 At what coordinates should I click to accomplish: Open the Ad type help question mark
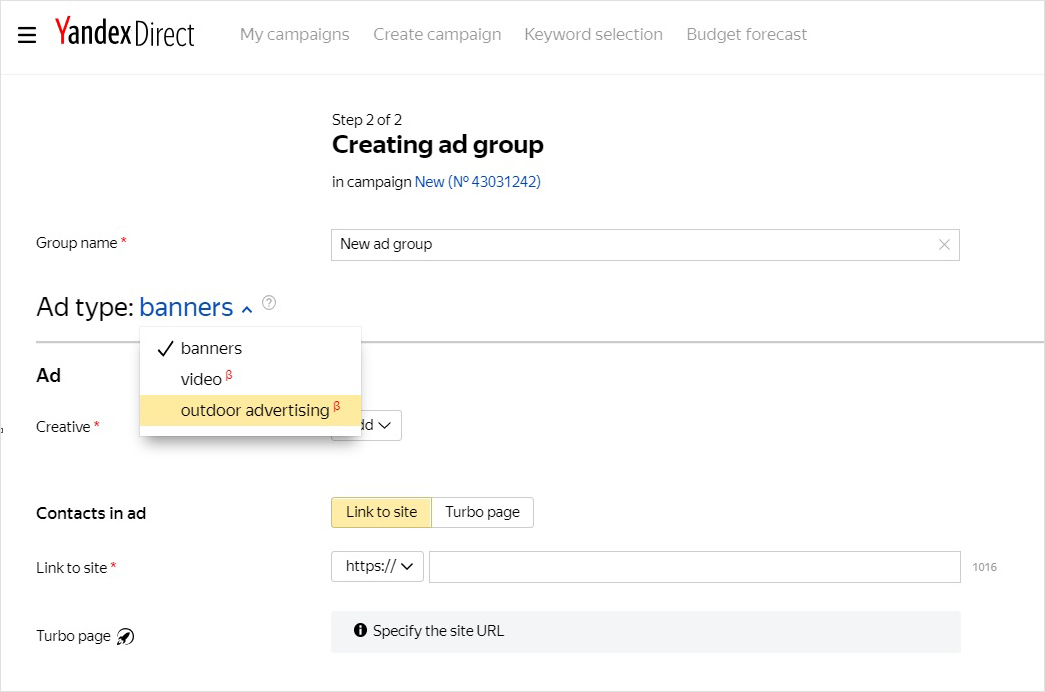tap(268, 303)
